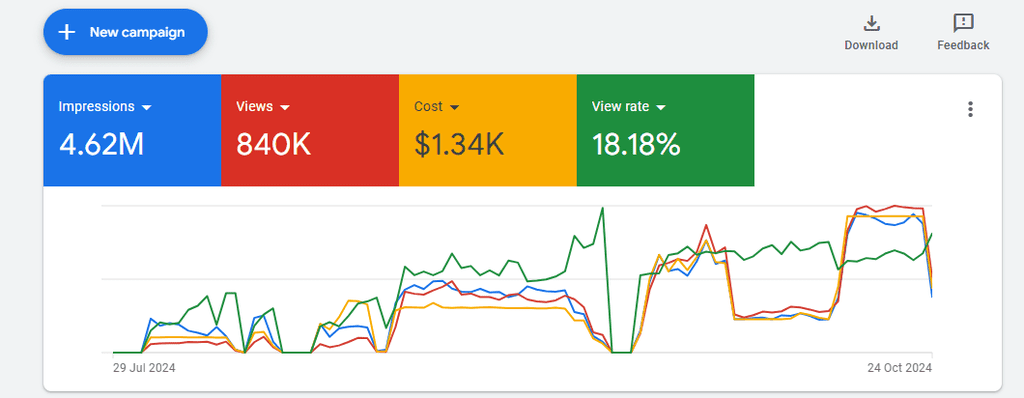Click the plus icon in New campaign
The width and height of the screenshot is (1024, 398).
coord(67,32)
